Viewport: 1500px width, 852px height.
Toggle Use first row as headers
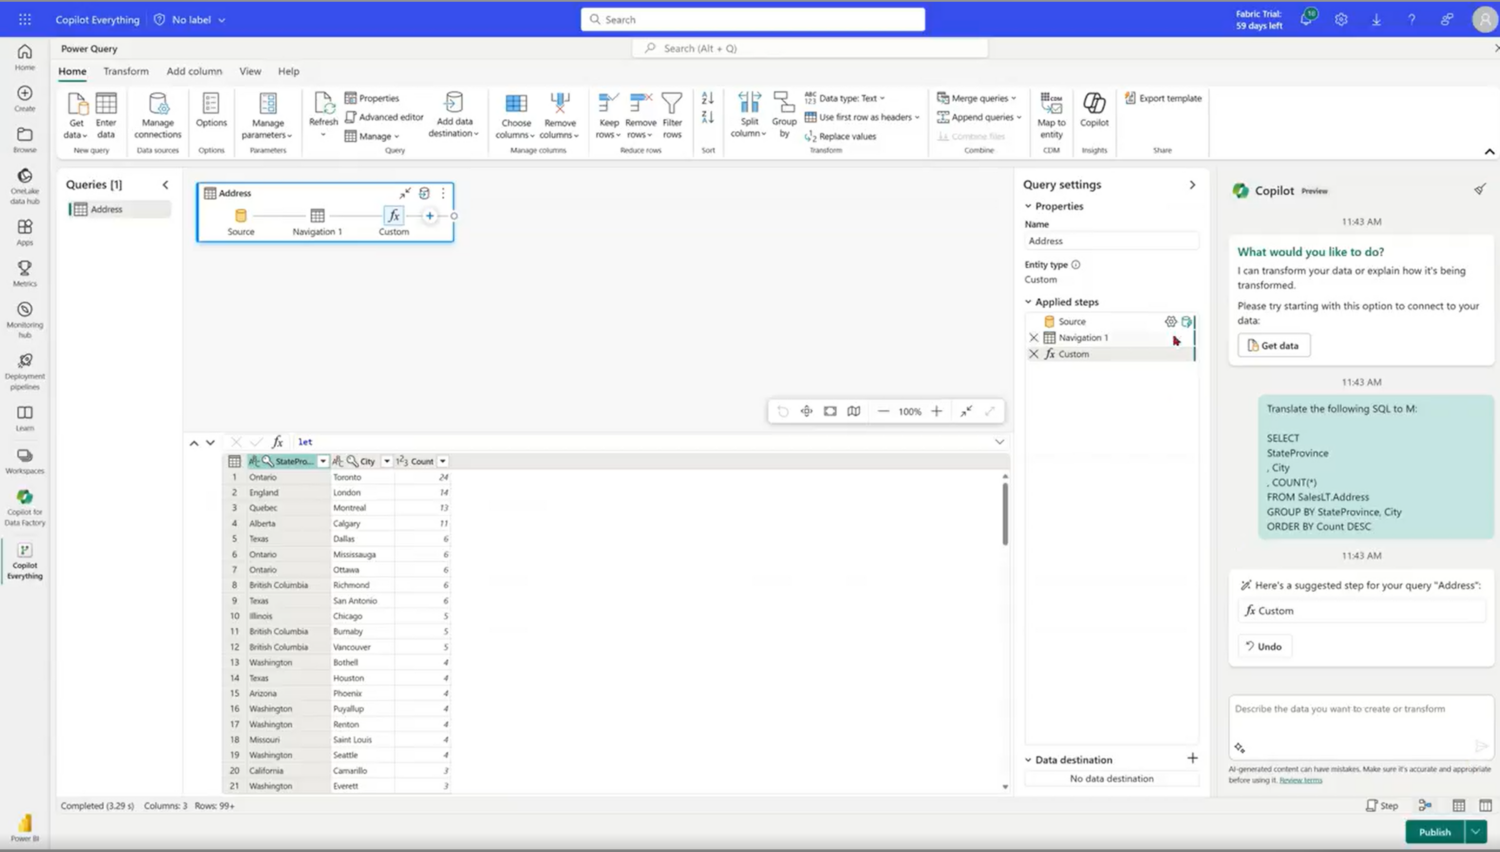tap(861, 117)
